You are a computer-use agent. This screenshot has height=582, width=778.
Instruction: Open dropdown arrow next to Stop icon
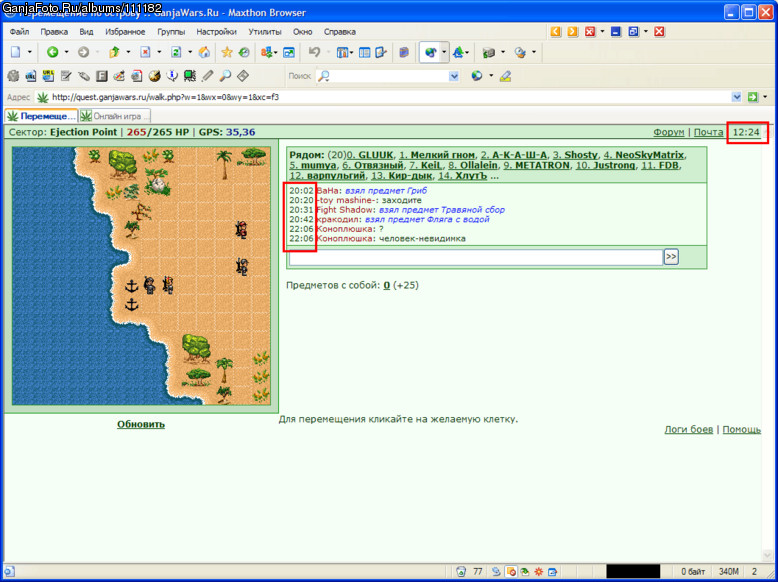point(159,52)
